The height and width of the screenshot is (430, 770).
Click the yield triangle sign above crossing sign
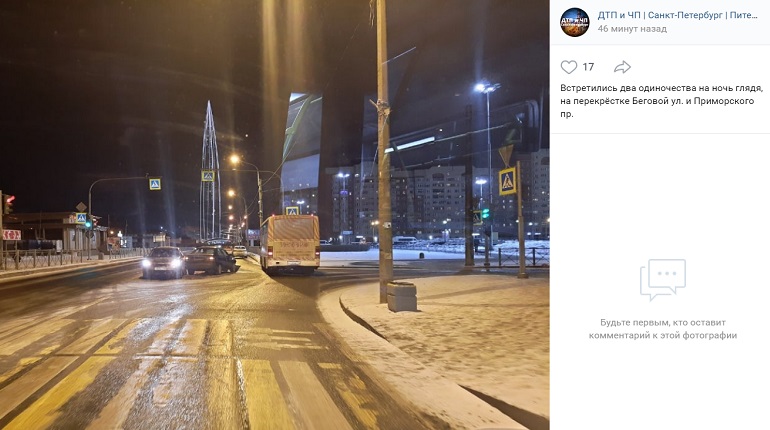tap(506, 154)
